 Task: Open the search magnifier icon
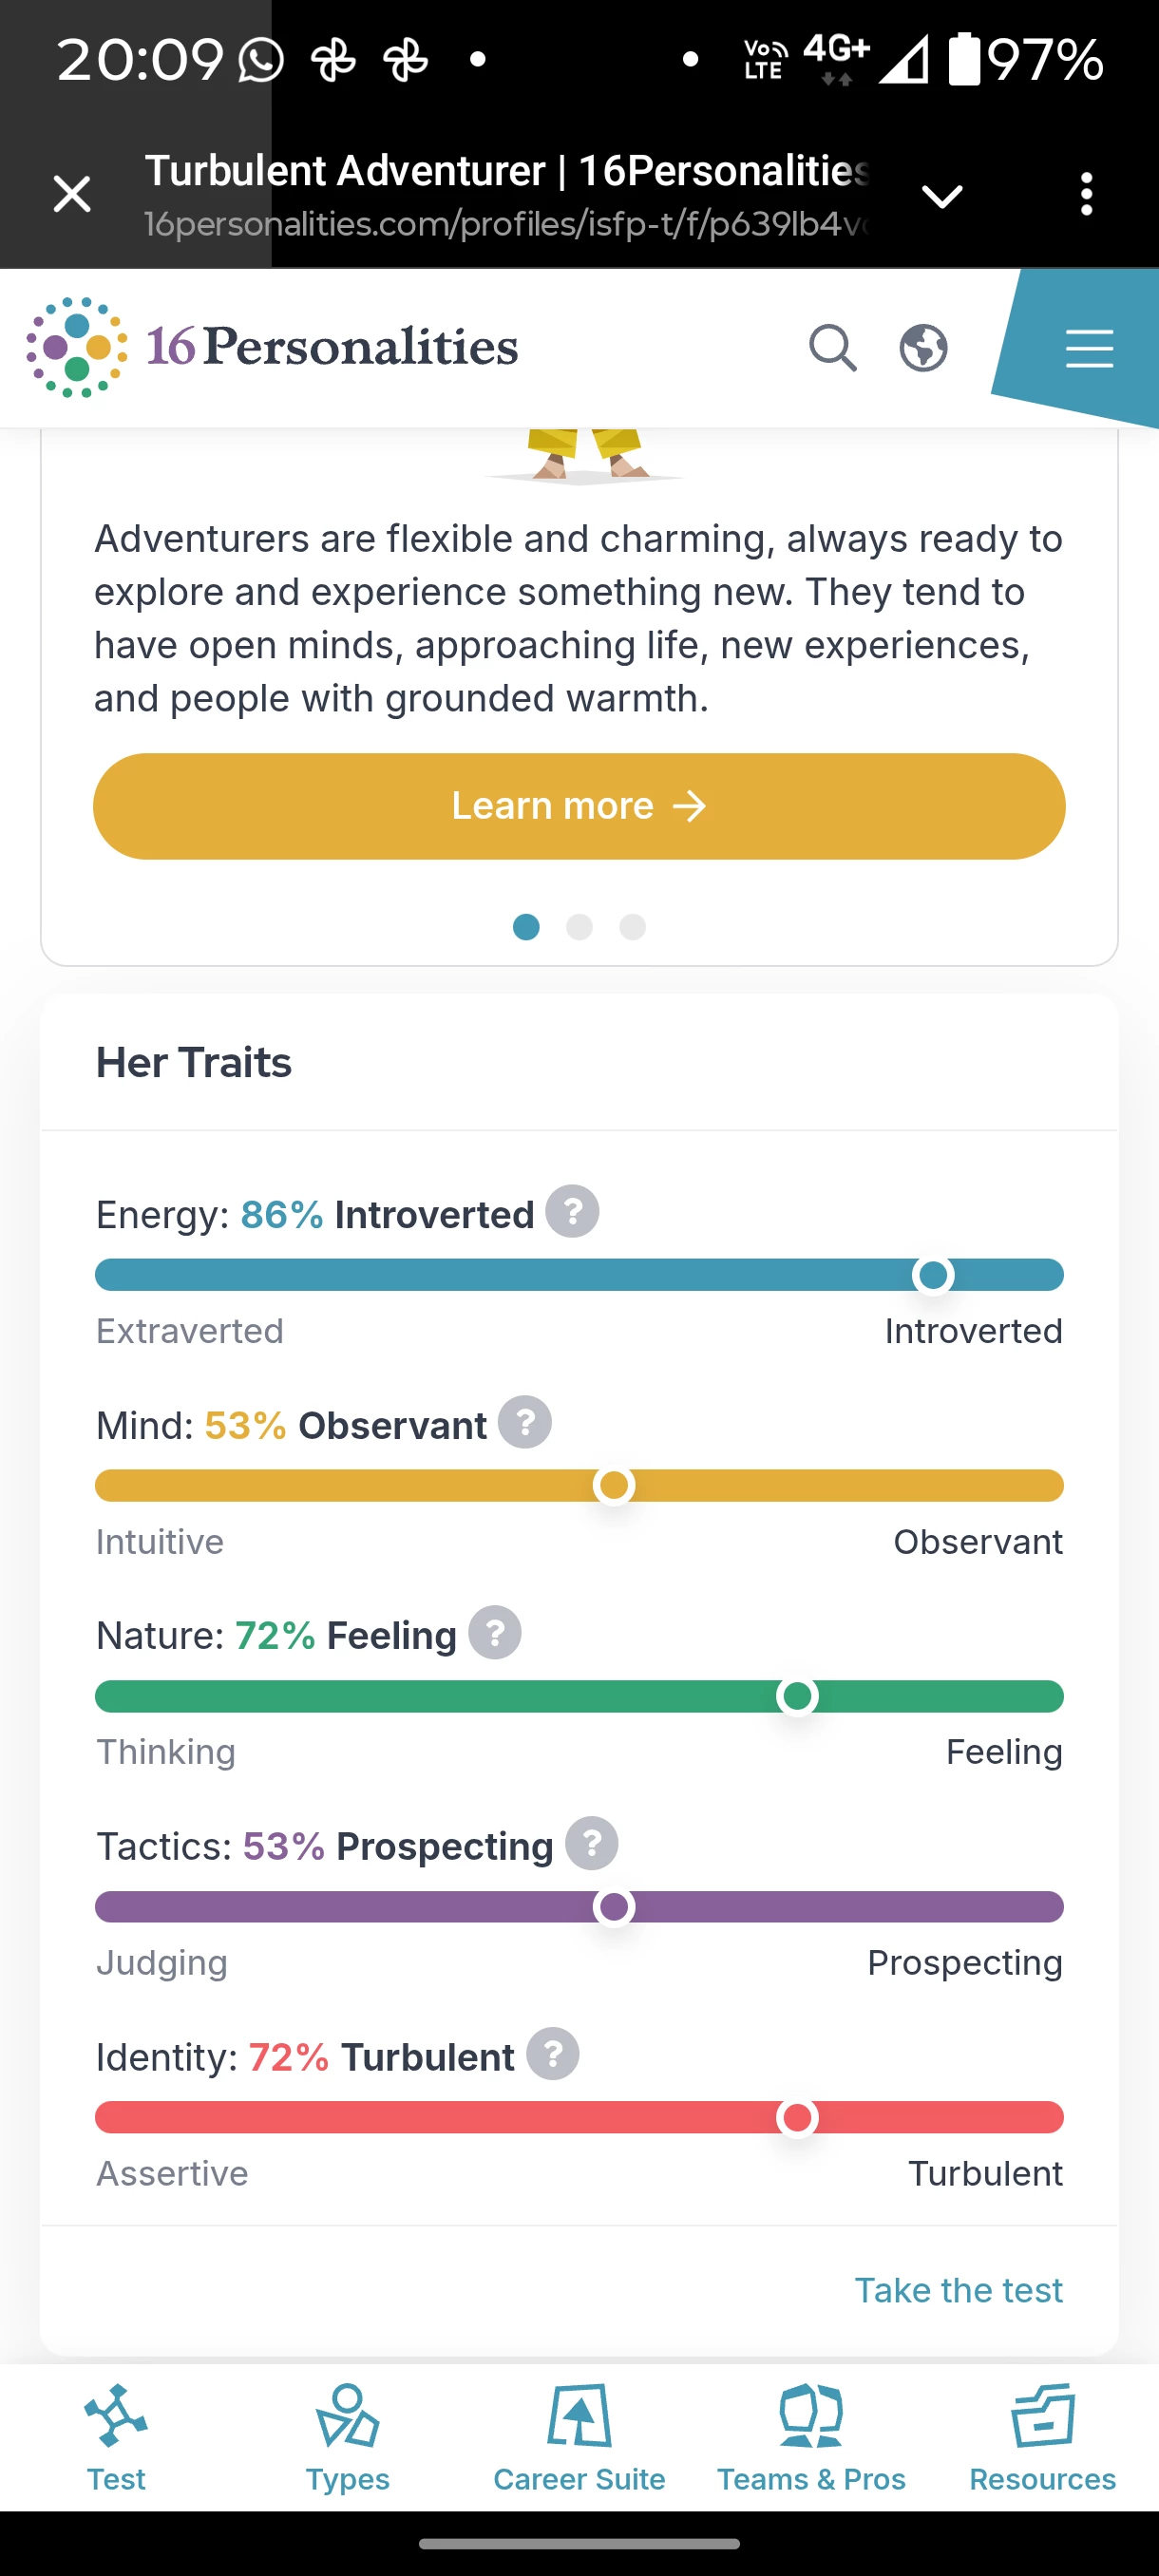[832, 348]
